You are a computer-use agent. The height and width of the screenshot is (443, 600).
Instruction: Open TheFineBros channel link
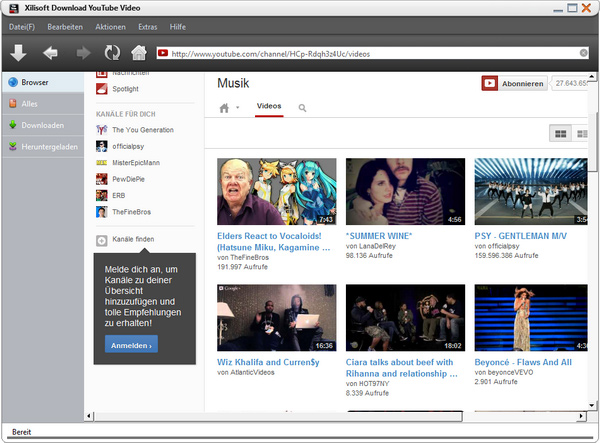(x=131, y=212)
